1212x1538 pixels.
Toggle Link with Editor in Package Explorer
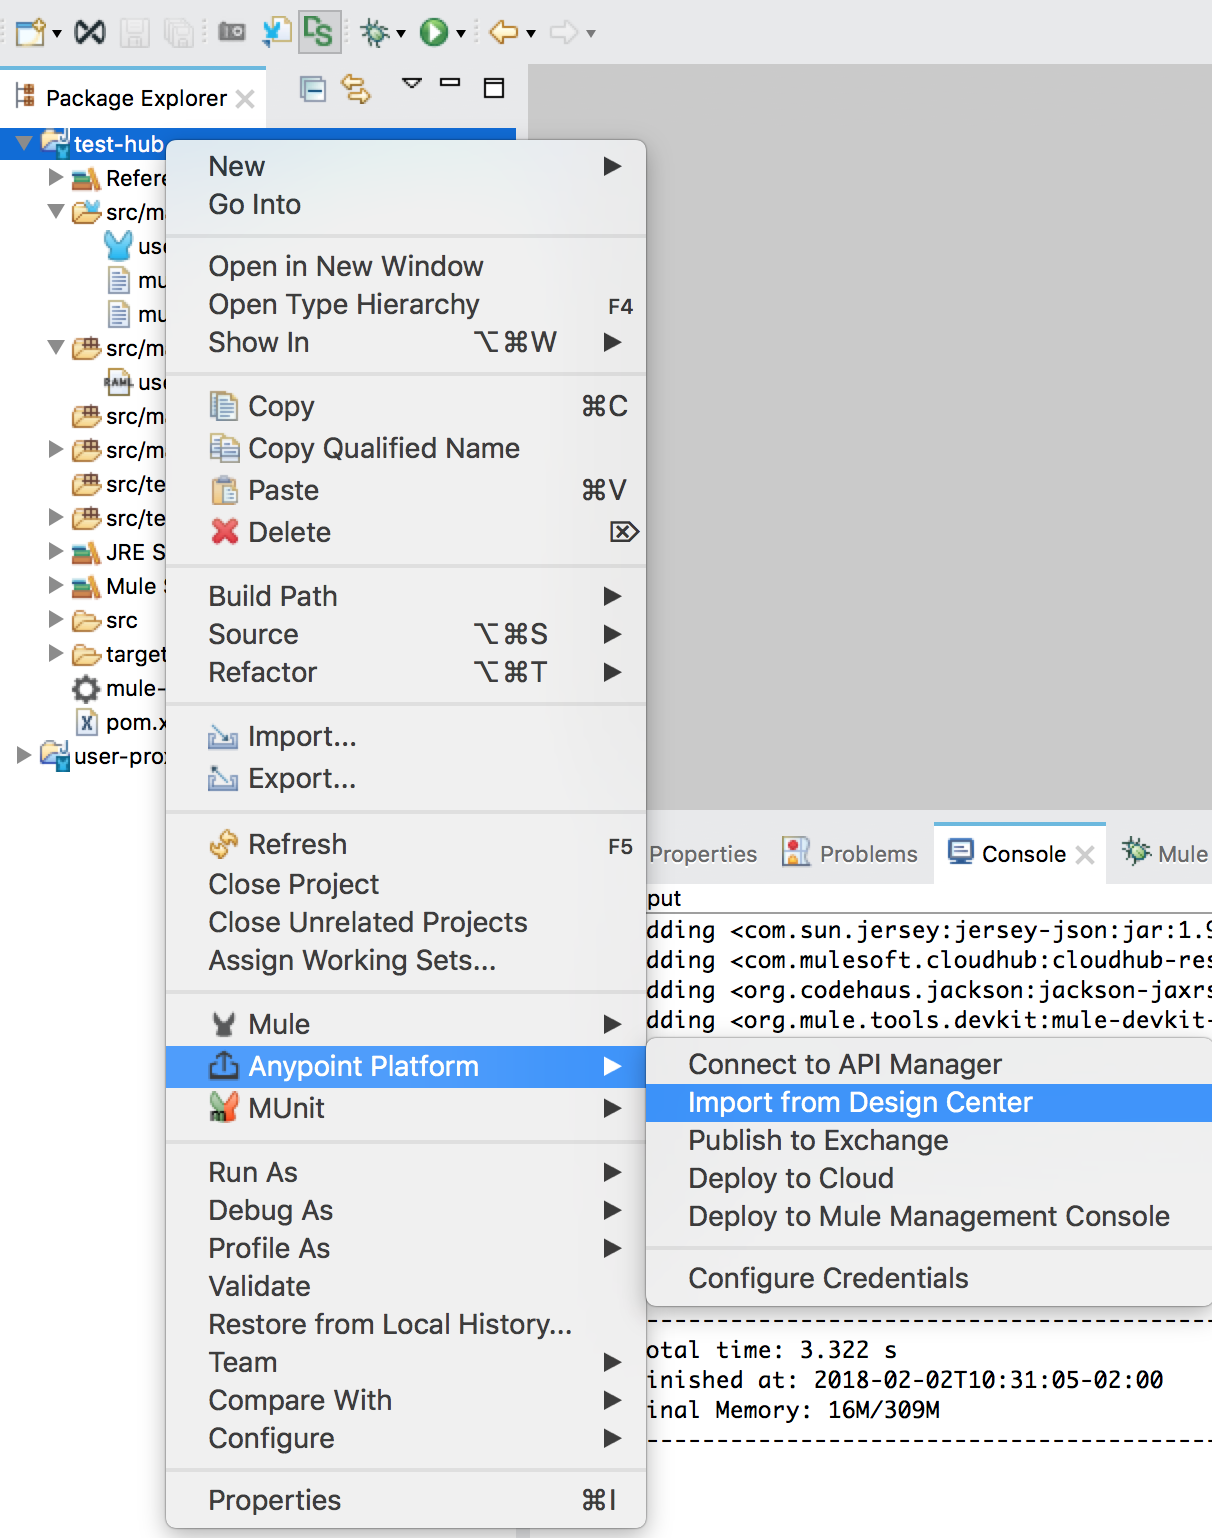[x=356, y=90]
